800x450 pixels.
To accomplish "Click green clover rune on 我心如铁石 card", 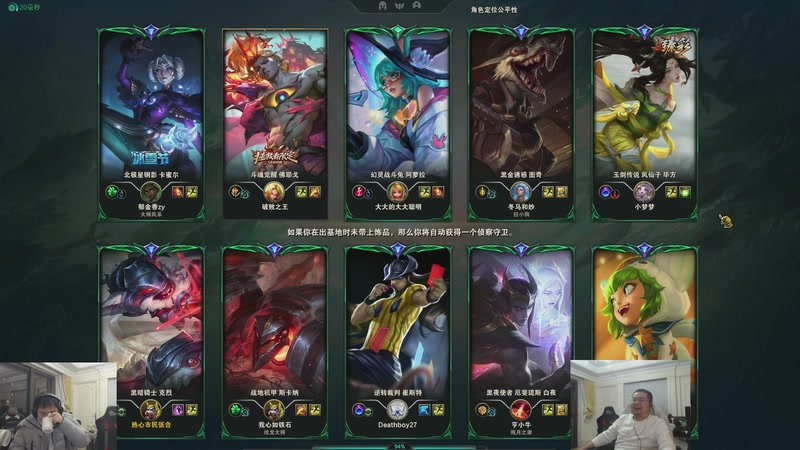I will (235, 409).
